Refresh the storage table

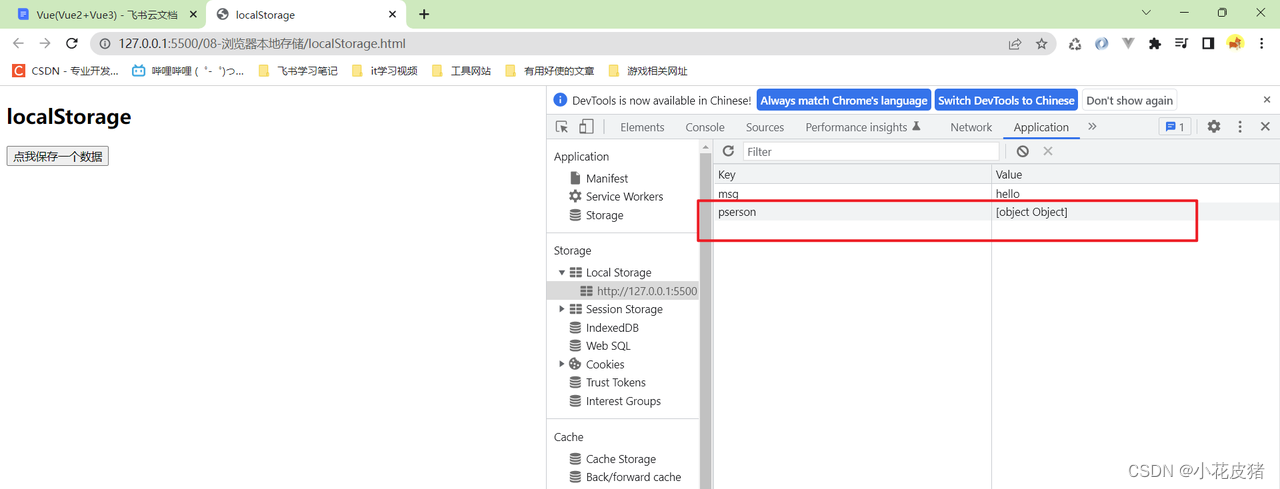coord(728,151)
